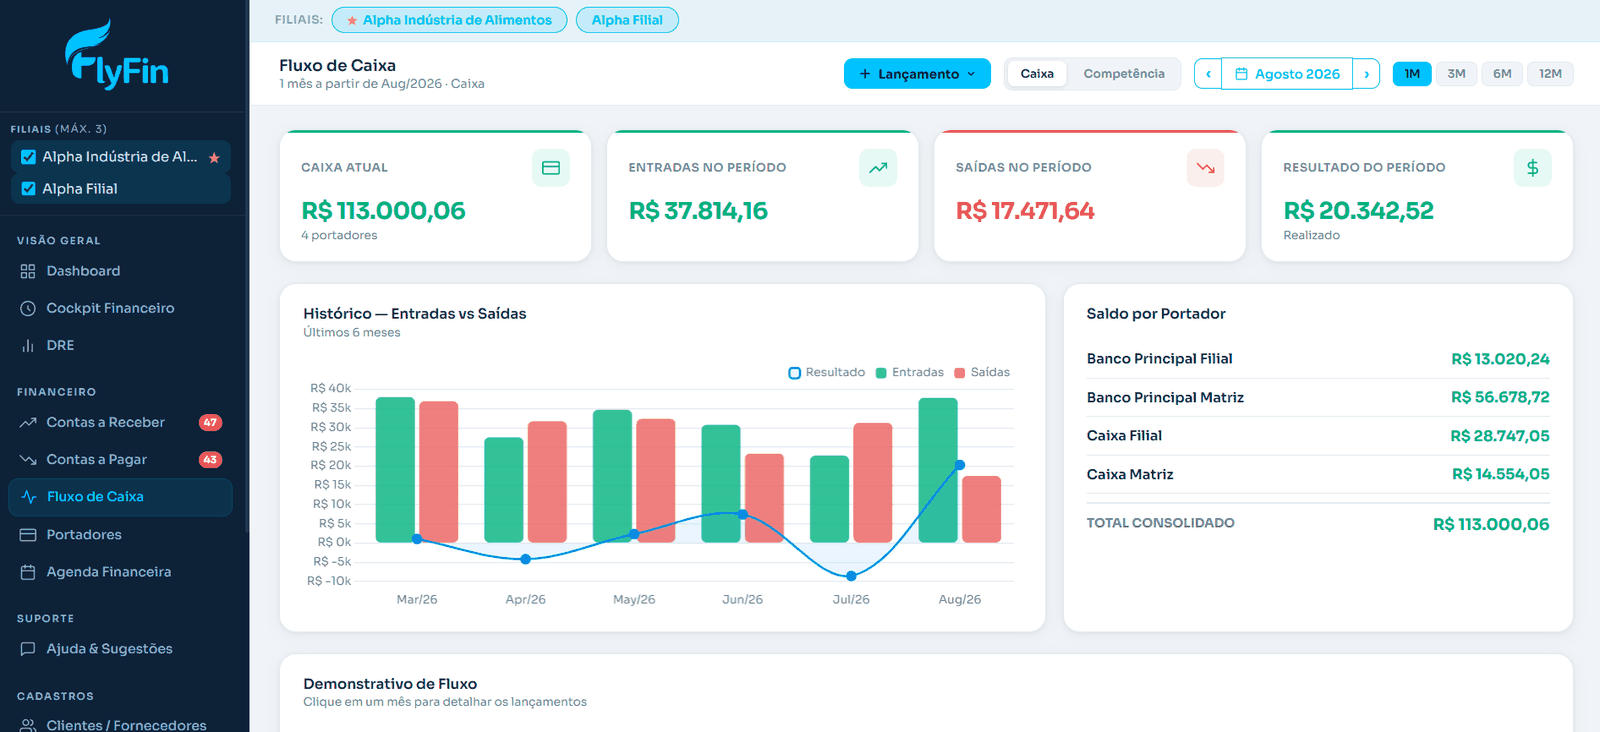Click the calendar icon in Agosto 2026
The width and height of the screenshot is (1600, 732).
point(1241,74)
